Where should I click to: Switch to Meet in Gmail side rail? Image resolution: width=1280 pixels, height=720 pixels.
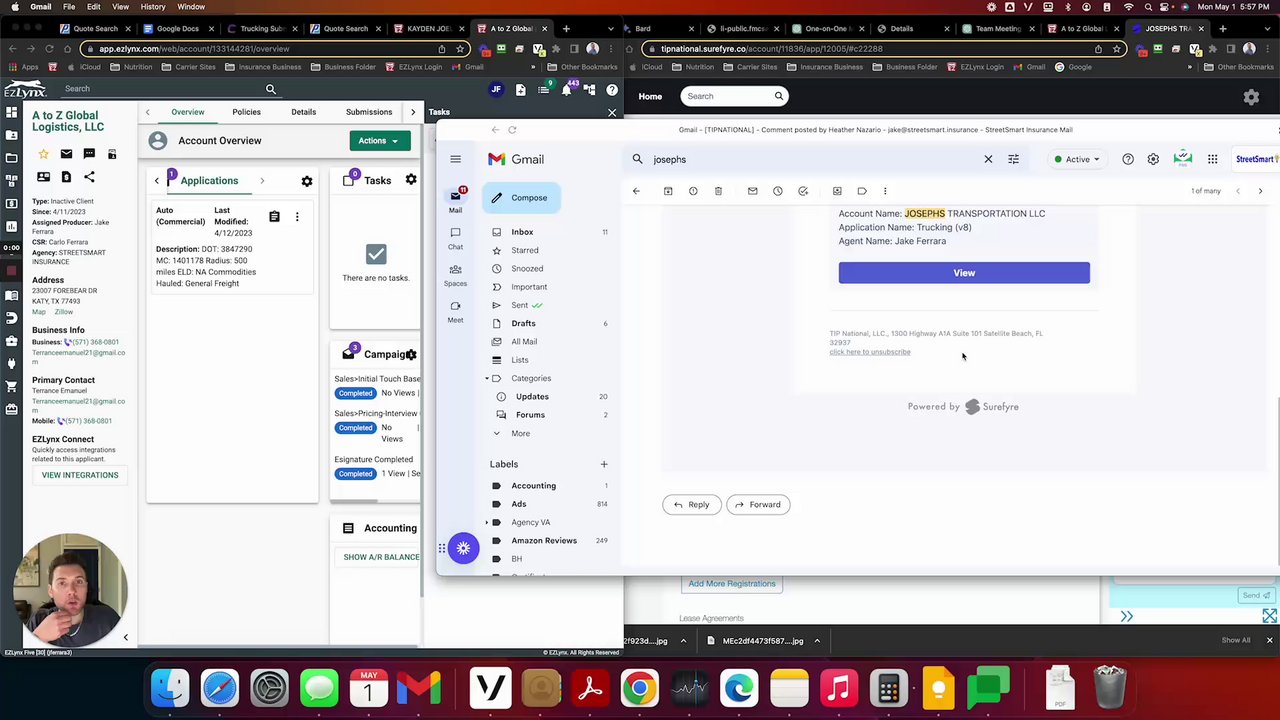click(455, 311)
